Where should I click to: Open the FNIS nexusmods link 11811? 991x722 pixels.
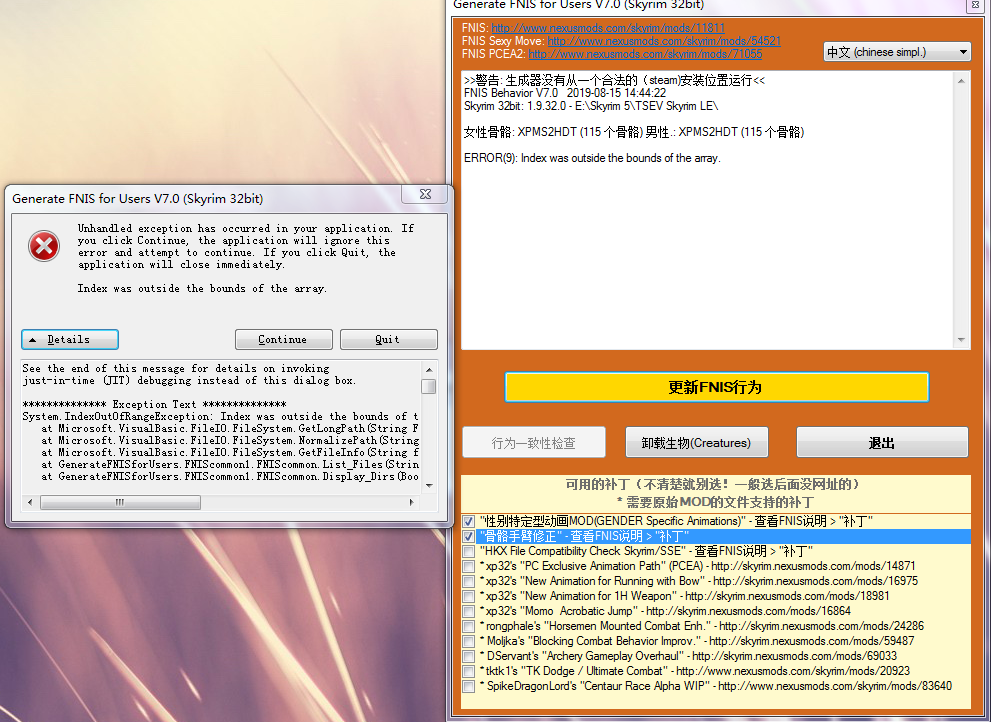point(608,28)
